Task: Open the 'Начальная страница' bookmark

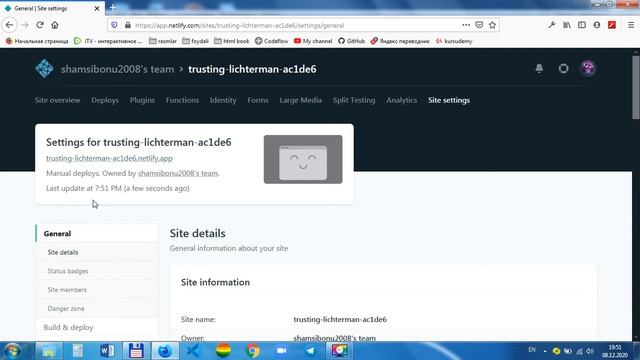Action: (37, 41)
